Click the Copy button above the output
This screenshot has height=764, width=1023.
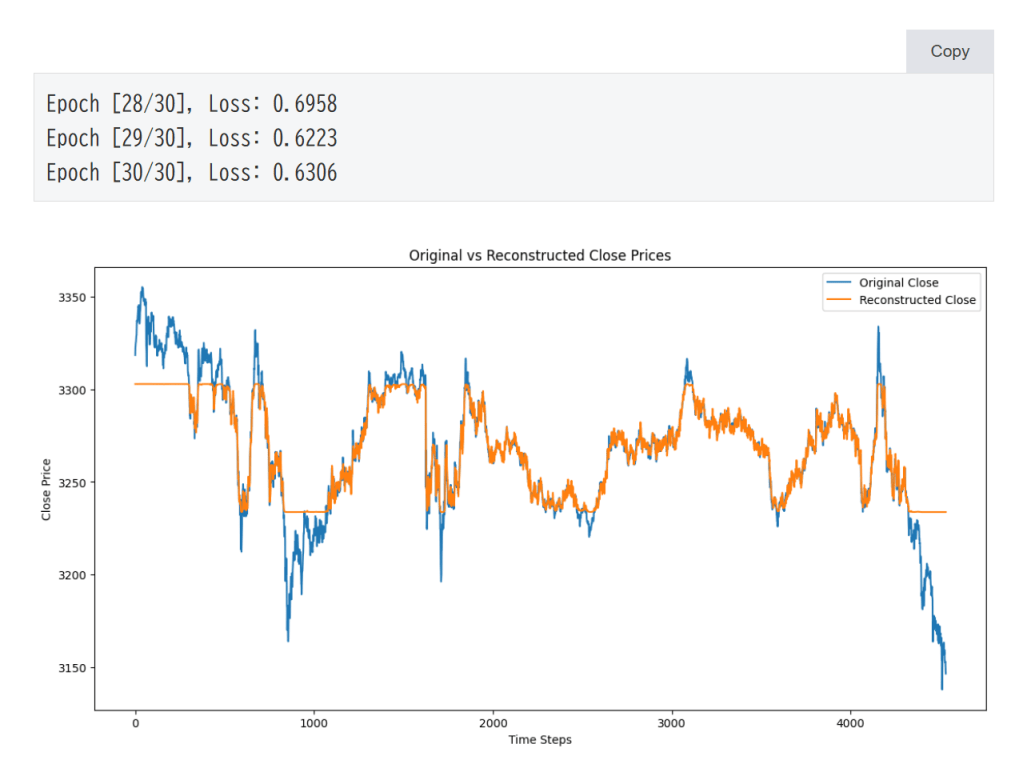coord(949,52)
